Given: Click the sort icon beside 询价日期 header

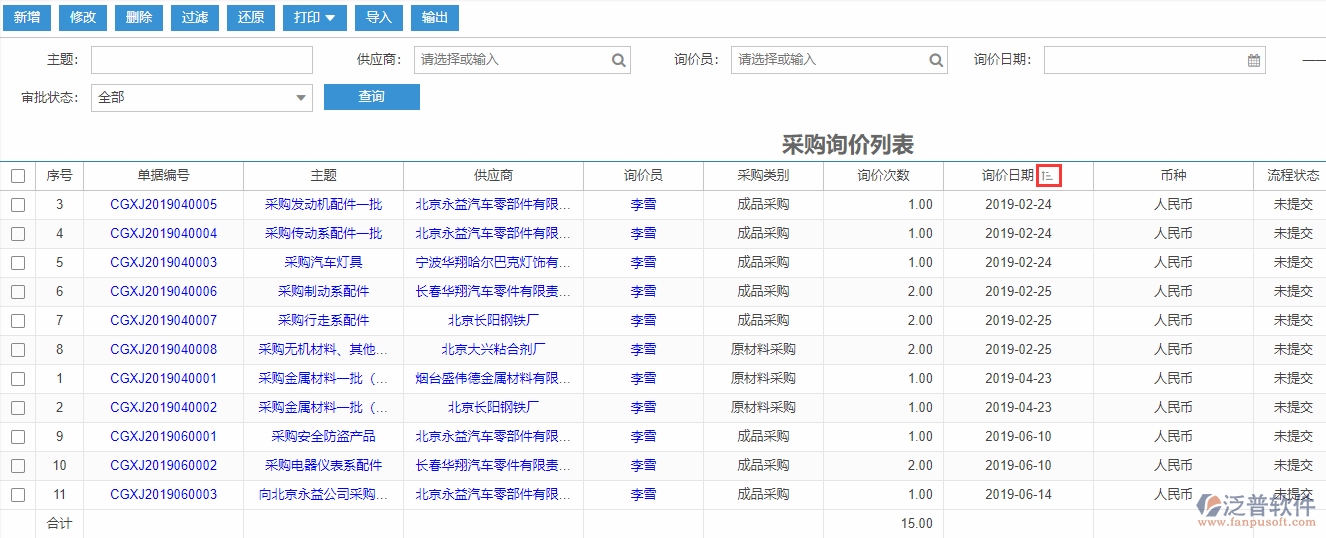Looking at the screenshot, I should point(1048,176).
